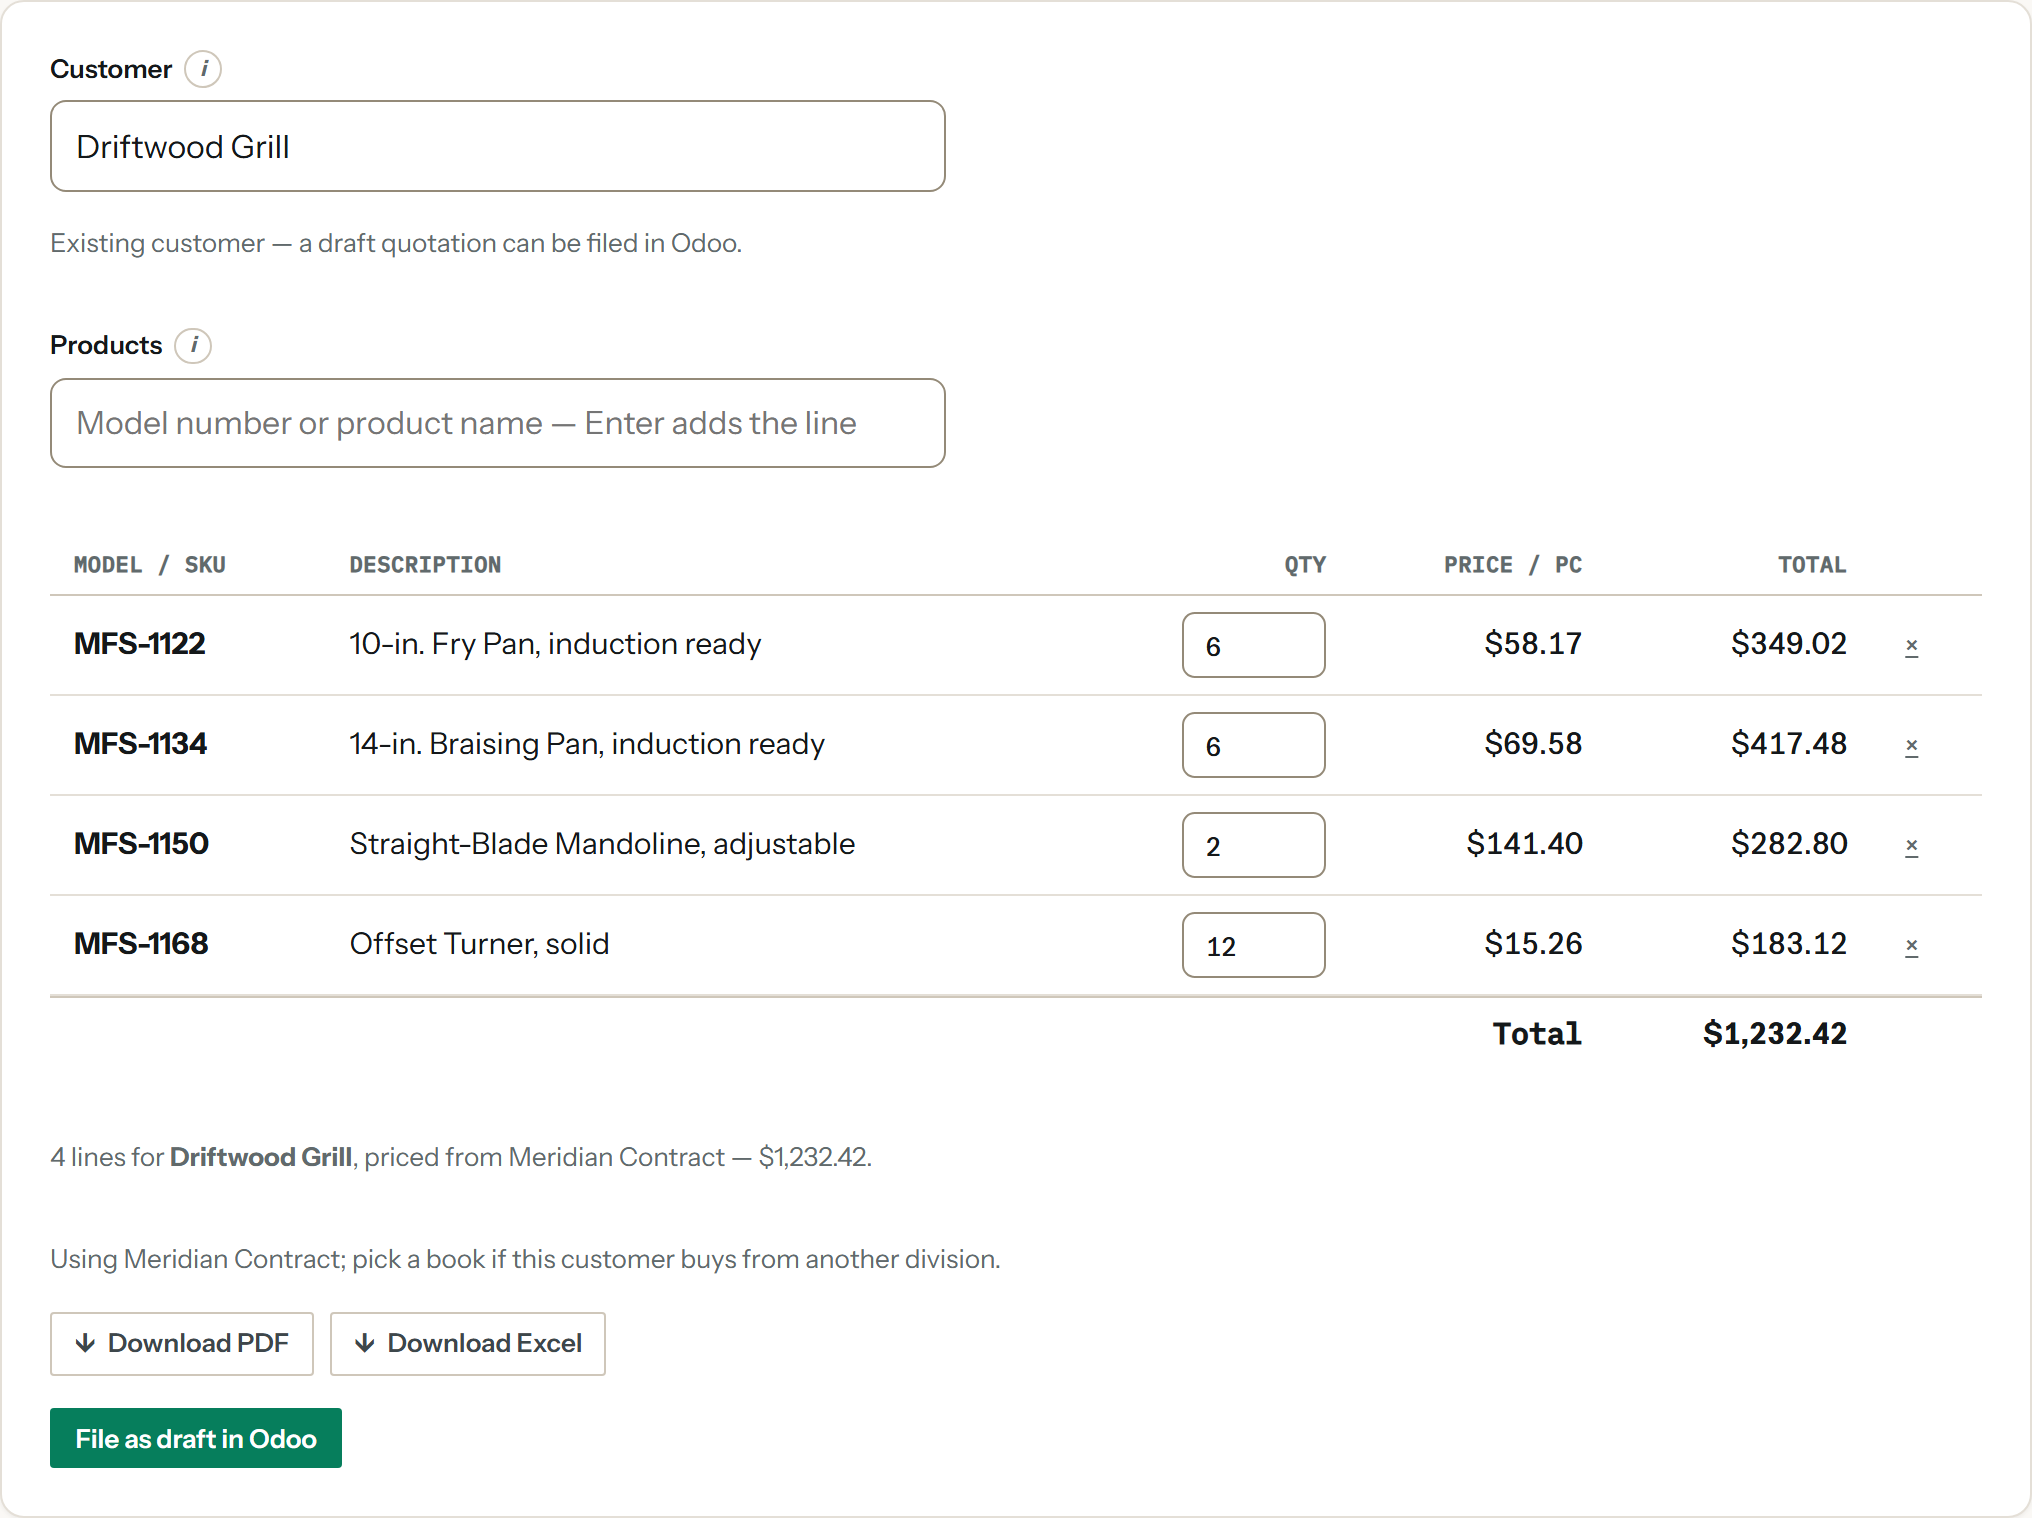Click the $183.12 line total
The image size is (2032, 1518).
pyautogui.click(x=1789, y=944)
